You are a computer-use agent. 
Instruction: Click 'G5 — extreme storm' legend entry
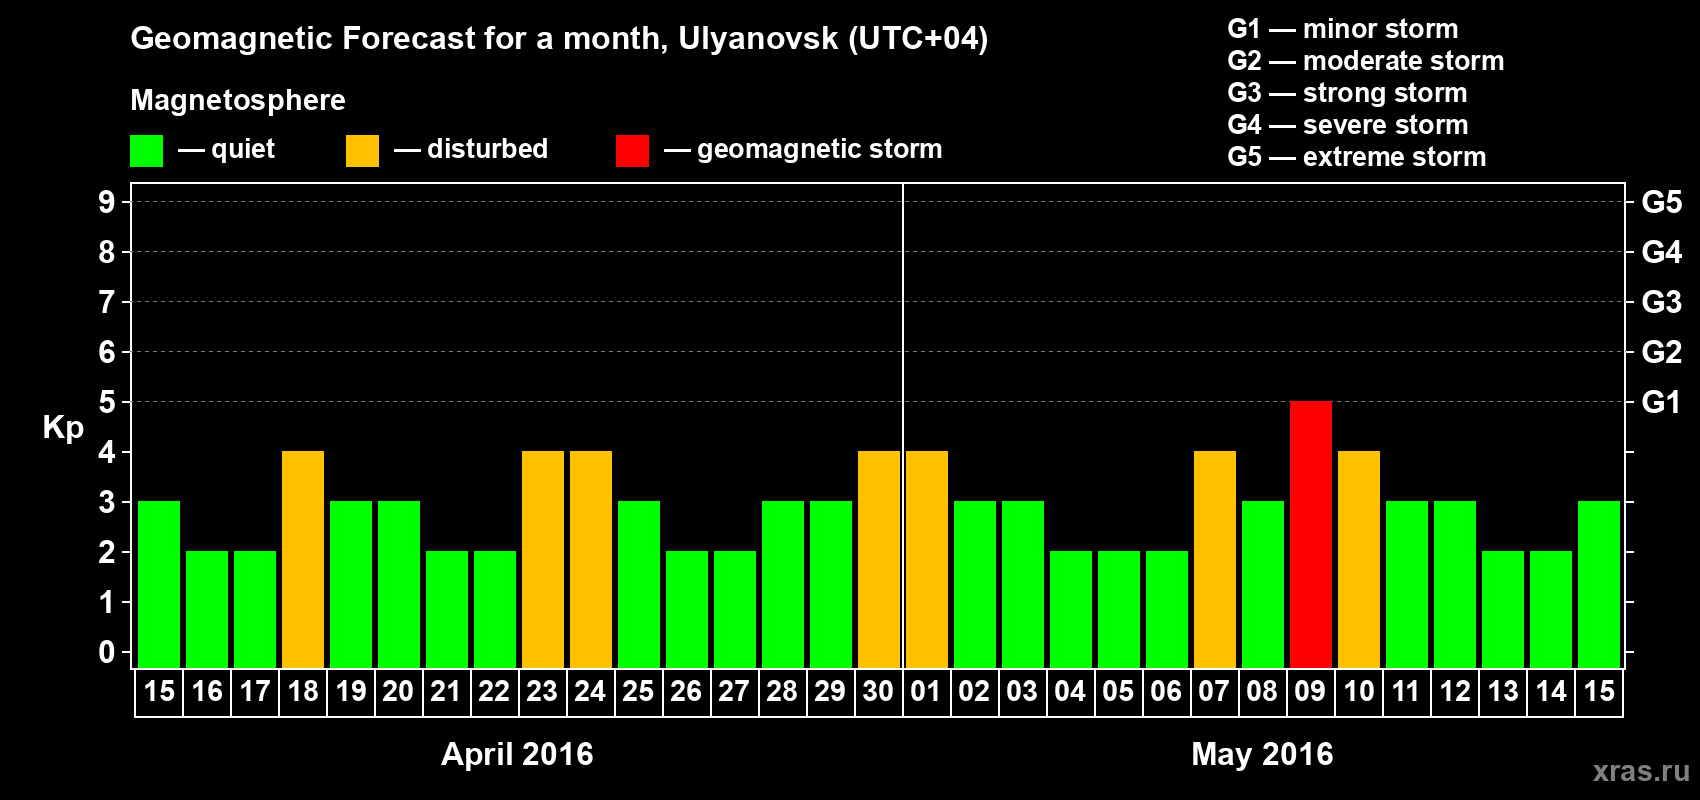point(1357,157)
